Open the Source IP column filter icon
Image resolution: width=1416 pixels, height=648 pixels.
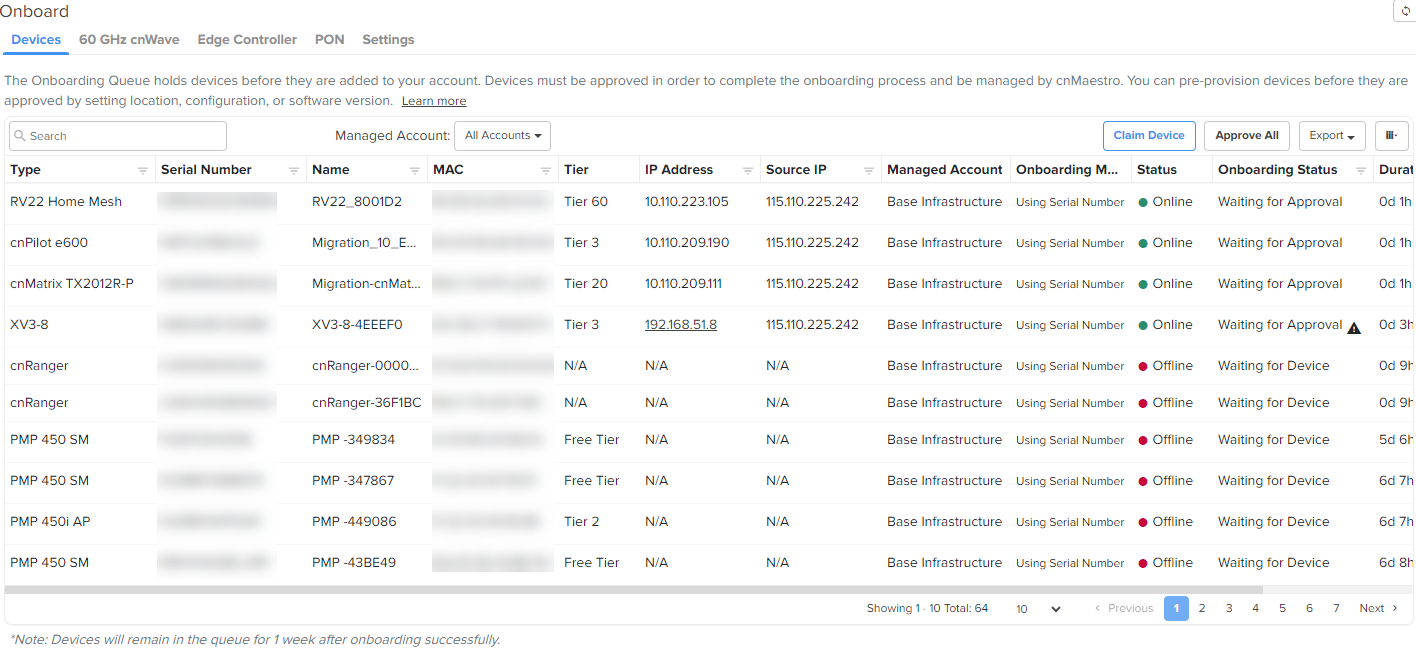pos(868,170)
